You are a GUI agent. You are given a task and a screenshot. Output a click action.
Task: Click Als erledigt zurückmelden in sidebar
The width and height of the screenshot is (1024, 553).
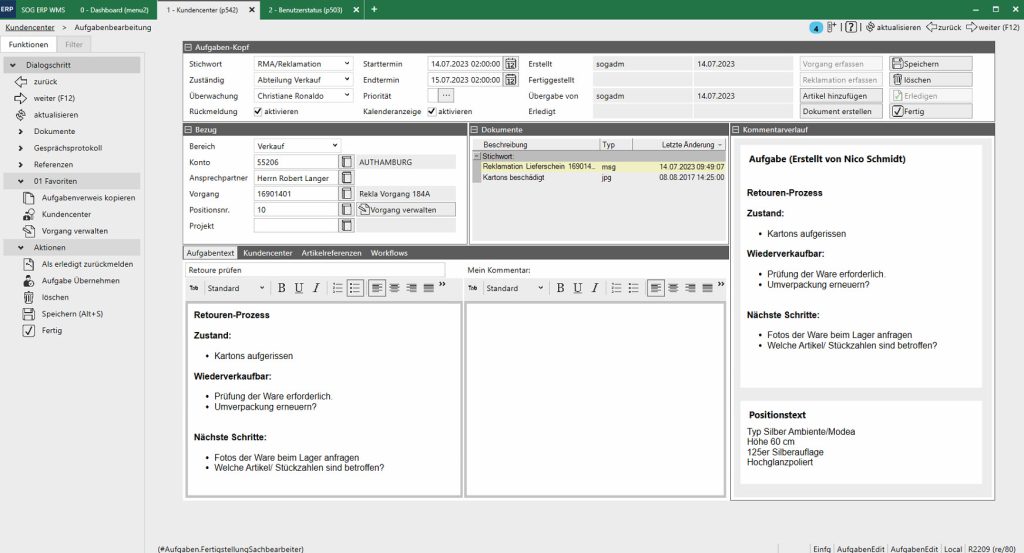tap(88, 264)
